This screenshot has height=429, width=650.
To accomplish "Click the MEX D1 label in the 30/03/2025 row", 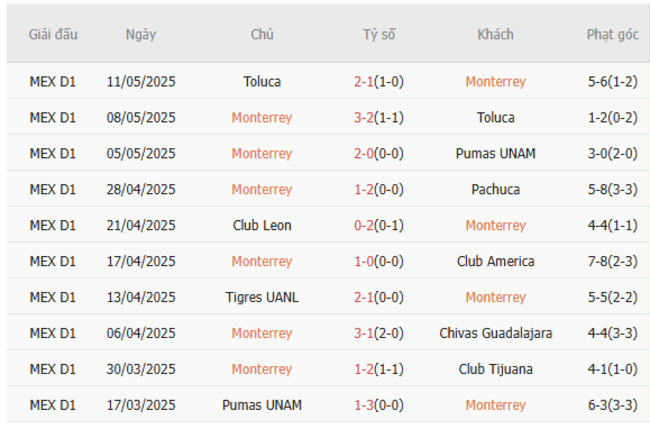I will point(53,370).
